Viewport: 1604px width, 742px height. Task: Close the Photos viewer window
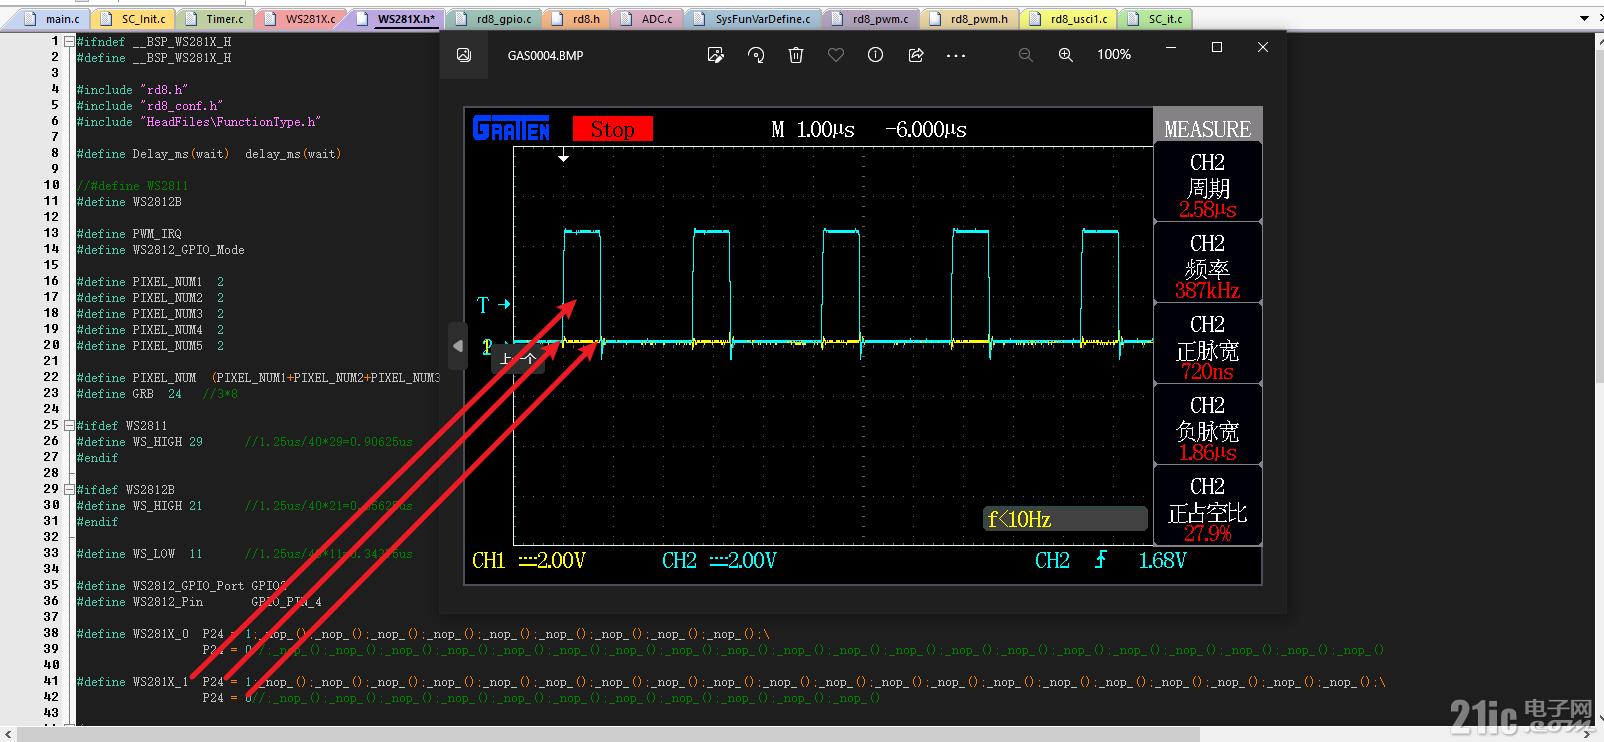click(1263, 47)
